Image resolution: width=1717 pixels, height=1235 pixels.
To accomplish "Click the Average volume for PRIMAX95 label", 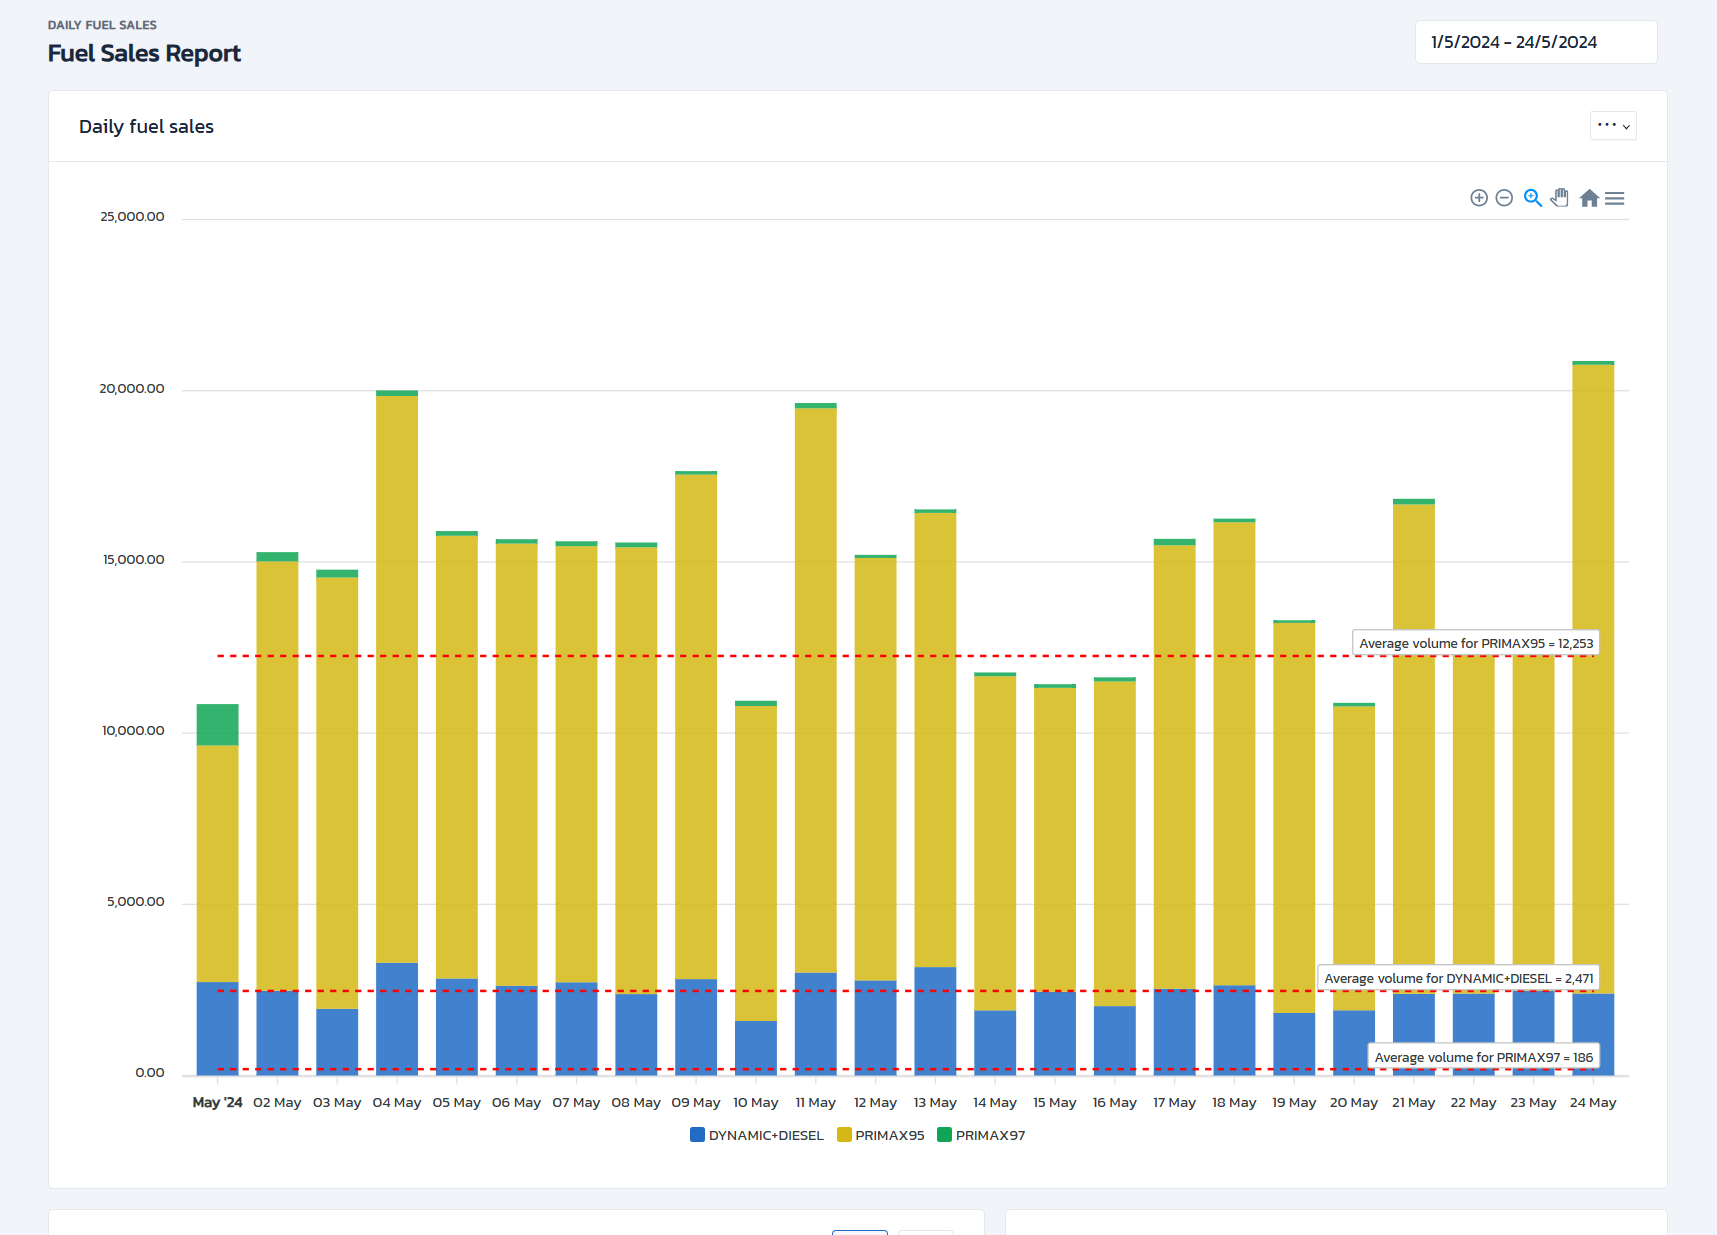I will click(1475, 643).
